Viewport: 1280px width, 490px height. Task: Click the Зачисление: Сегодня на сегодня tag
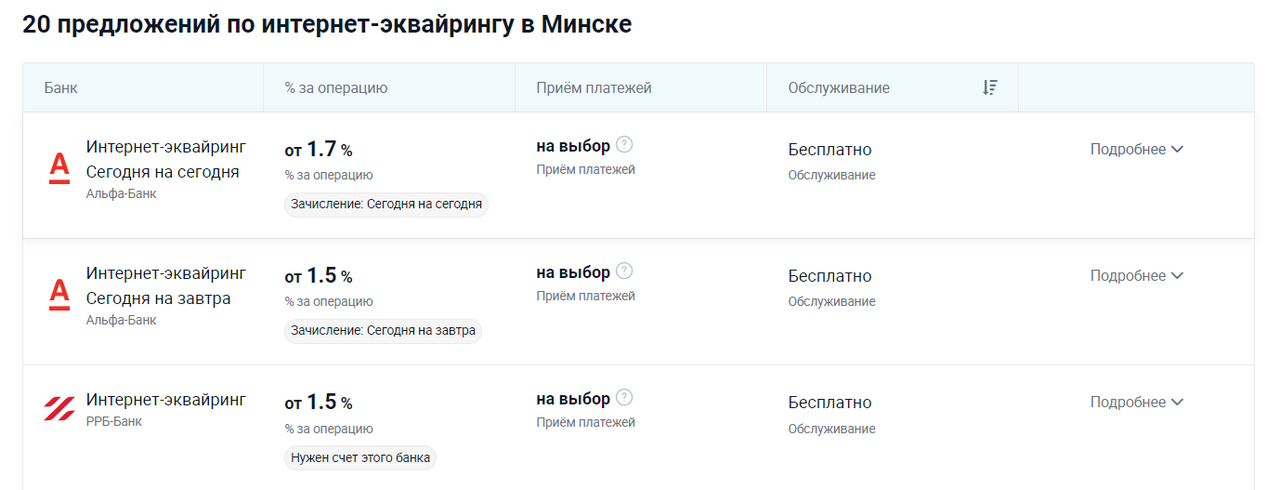click(386, 204)
